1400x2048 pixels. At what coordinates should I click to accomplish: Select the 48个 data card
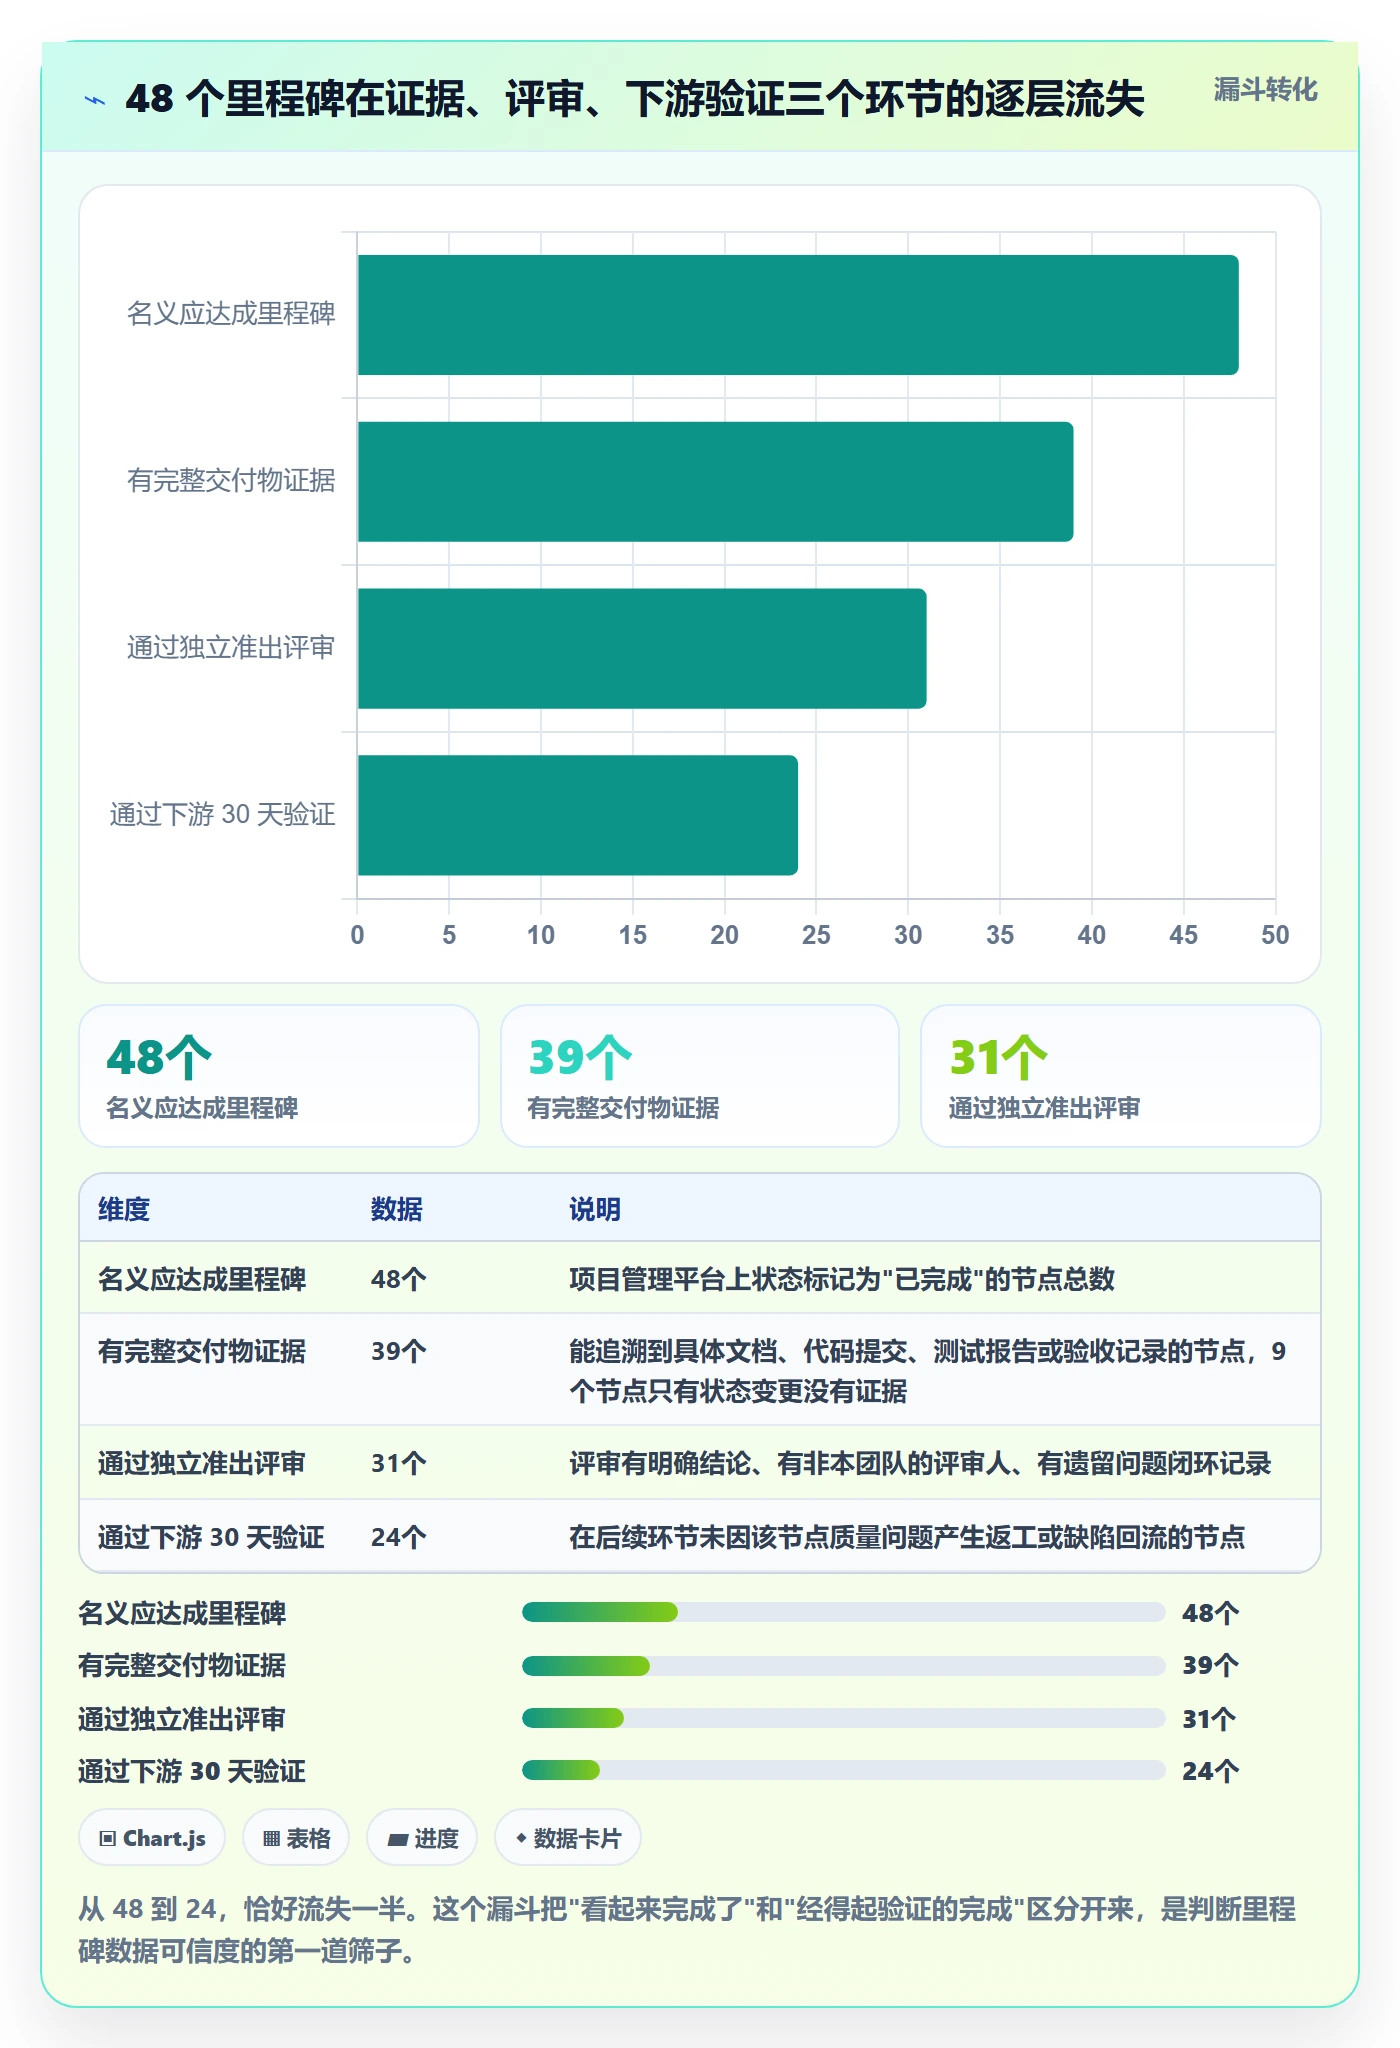click(x=279, y=1076)
